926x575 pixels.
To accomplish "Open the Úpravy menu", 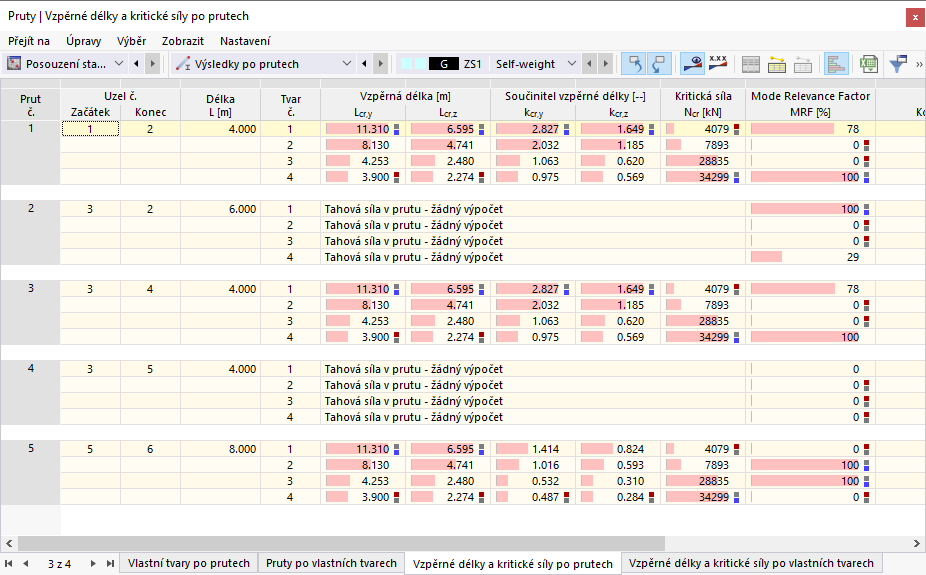I will coord(83,41).
